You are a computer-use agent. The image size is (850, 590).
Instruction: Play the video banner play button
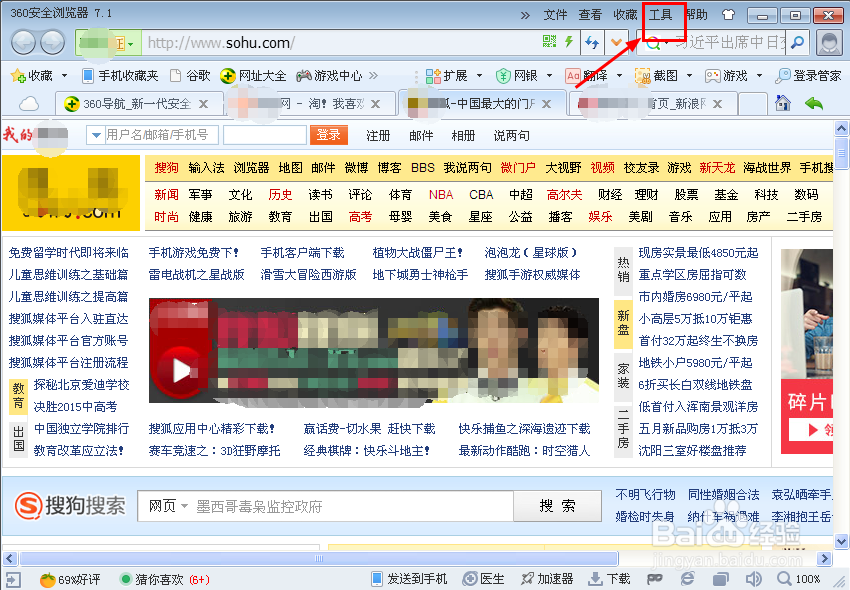coord(181,371)
